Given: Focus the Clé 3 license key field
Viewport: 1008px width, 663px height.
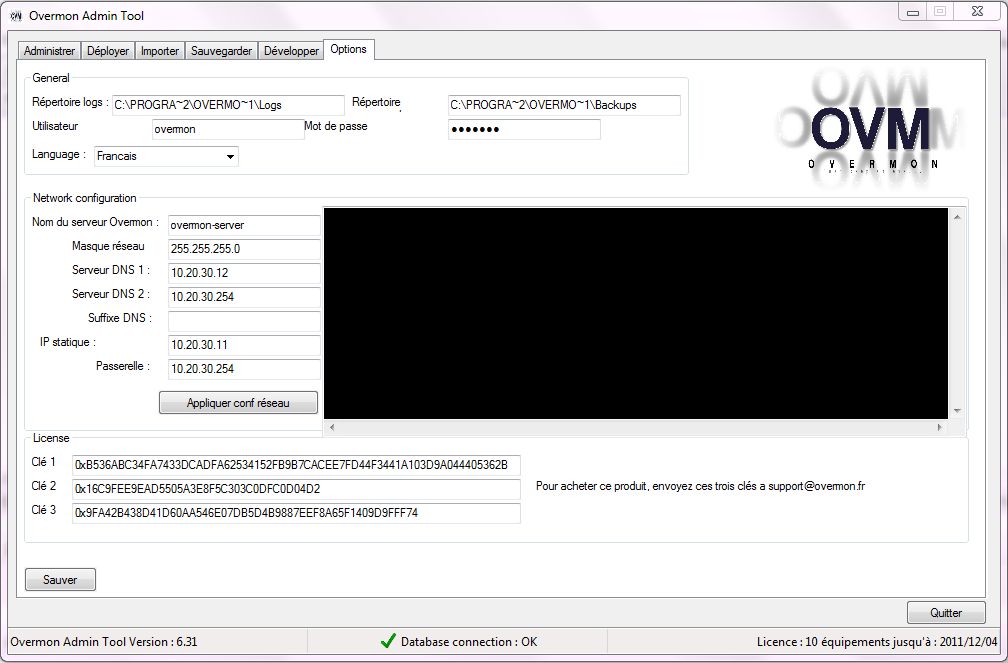Looking at the screenshot, I should [x=296, y=513].
